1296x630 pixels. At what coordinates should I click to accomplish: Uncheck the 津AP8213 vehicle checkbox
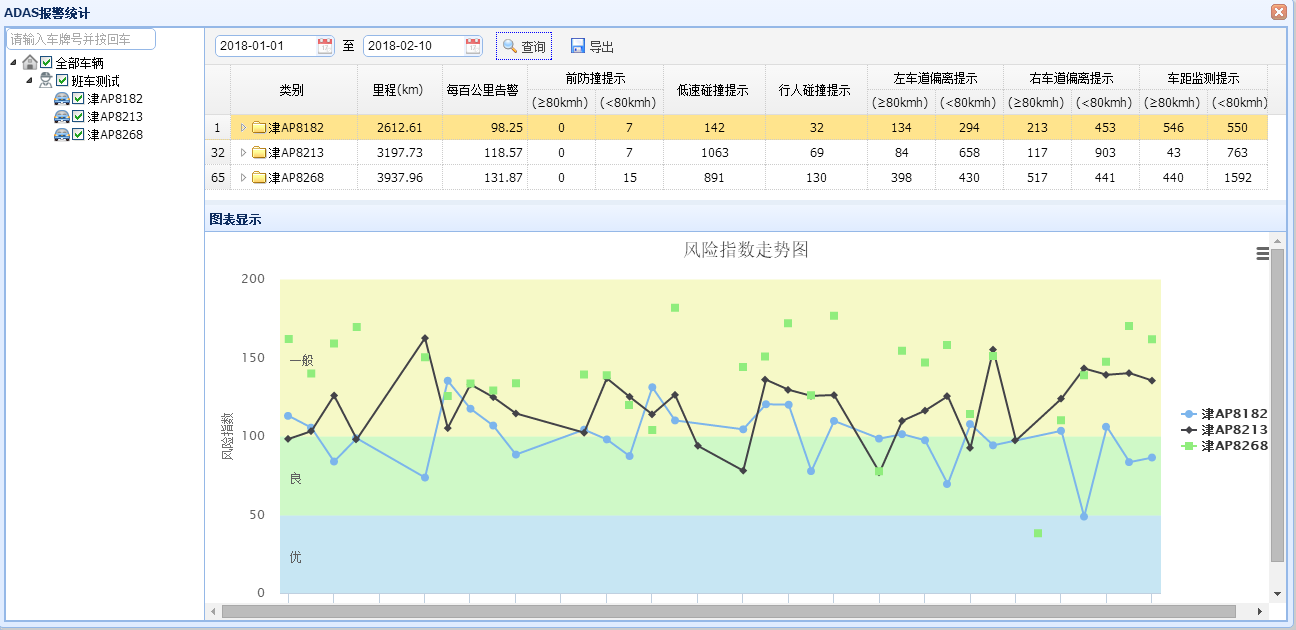(78, 117)
